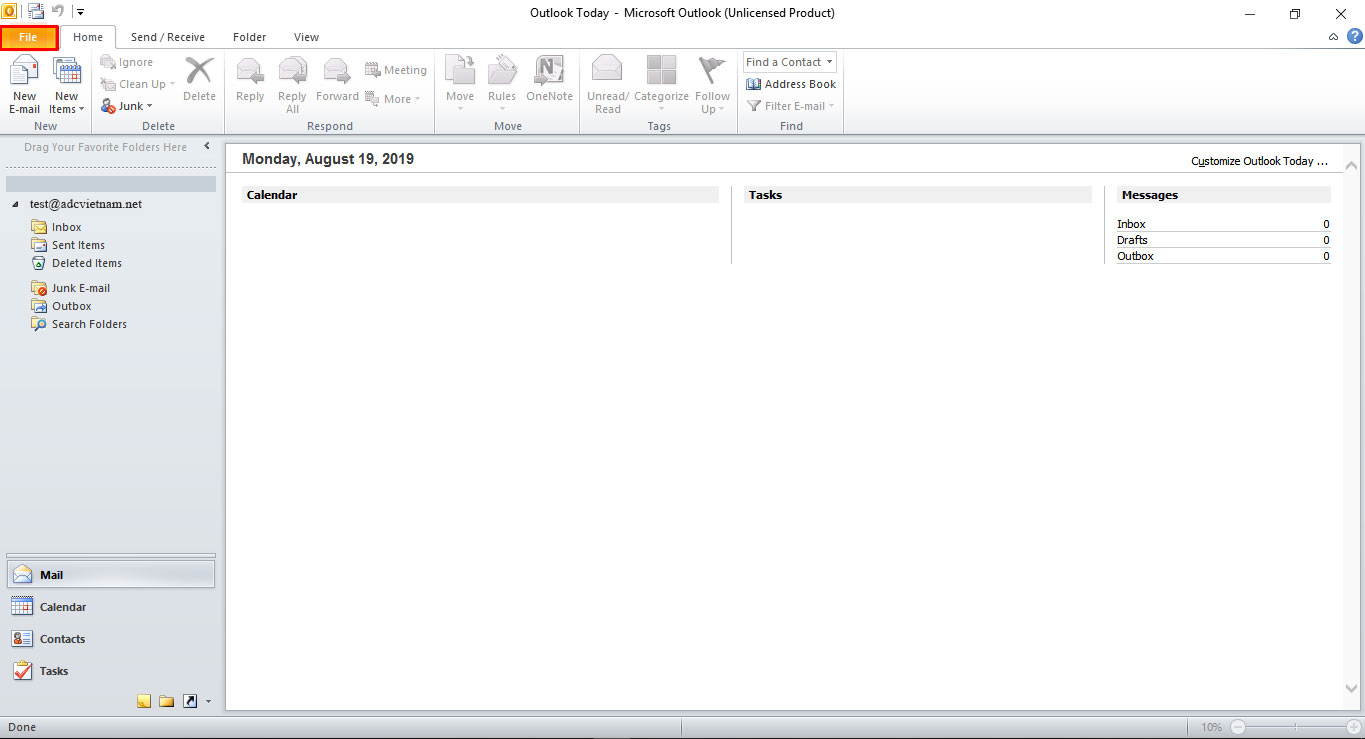Click the Reply All icon

coord(292,85)
